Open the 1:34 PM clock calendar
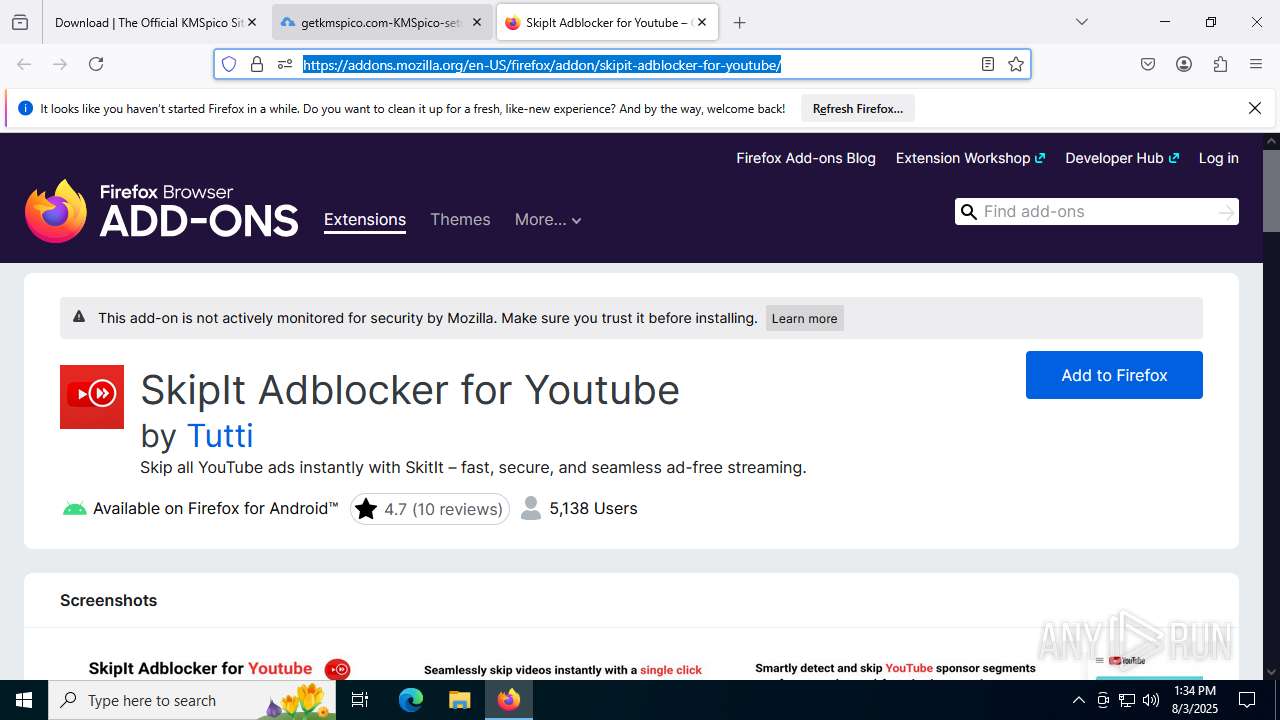This screenshot has width=1280, height=720. click(x=1194, y=700)
